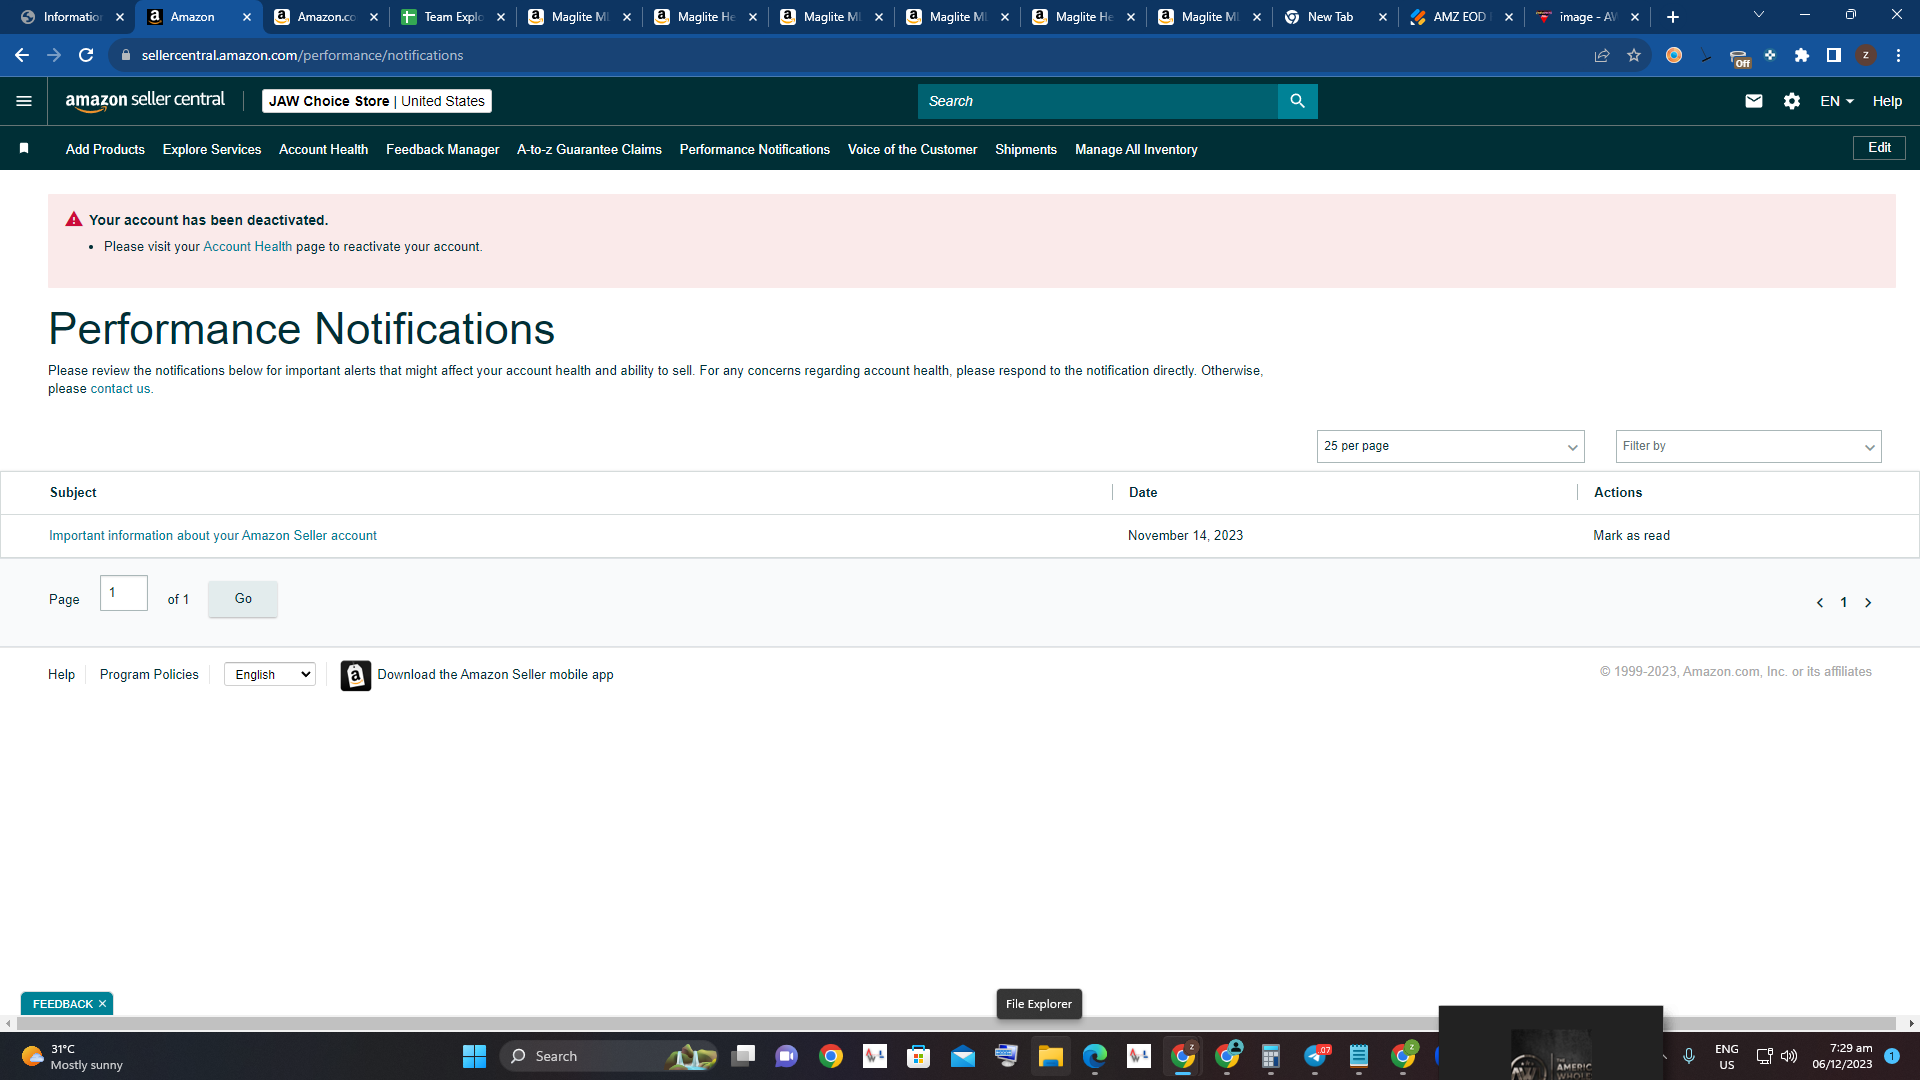Open Microsoft Edge from the taskbar

(x=1095, y=1056)
